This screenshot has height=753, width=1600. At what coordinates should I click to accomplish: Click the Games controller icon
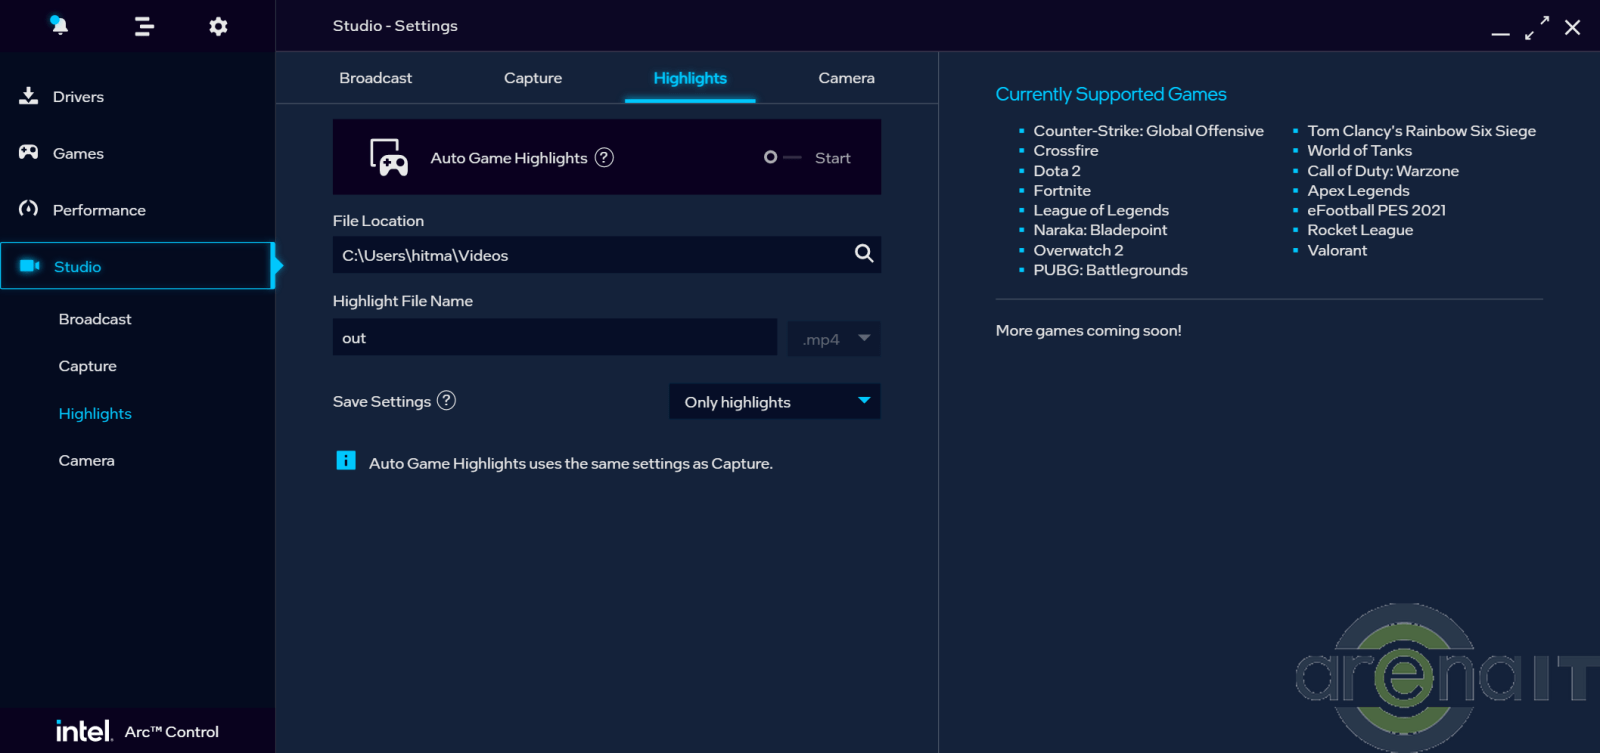[x=29, y=152]
